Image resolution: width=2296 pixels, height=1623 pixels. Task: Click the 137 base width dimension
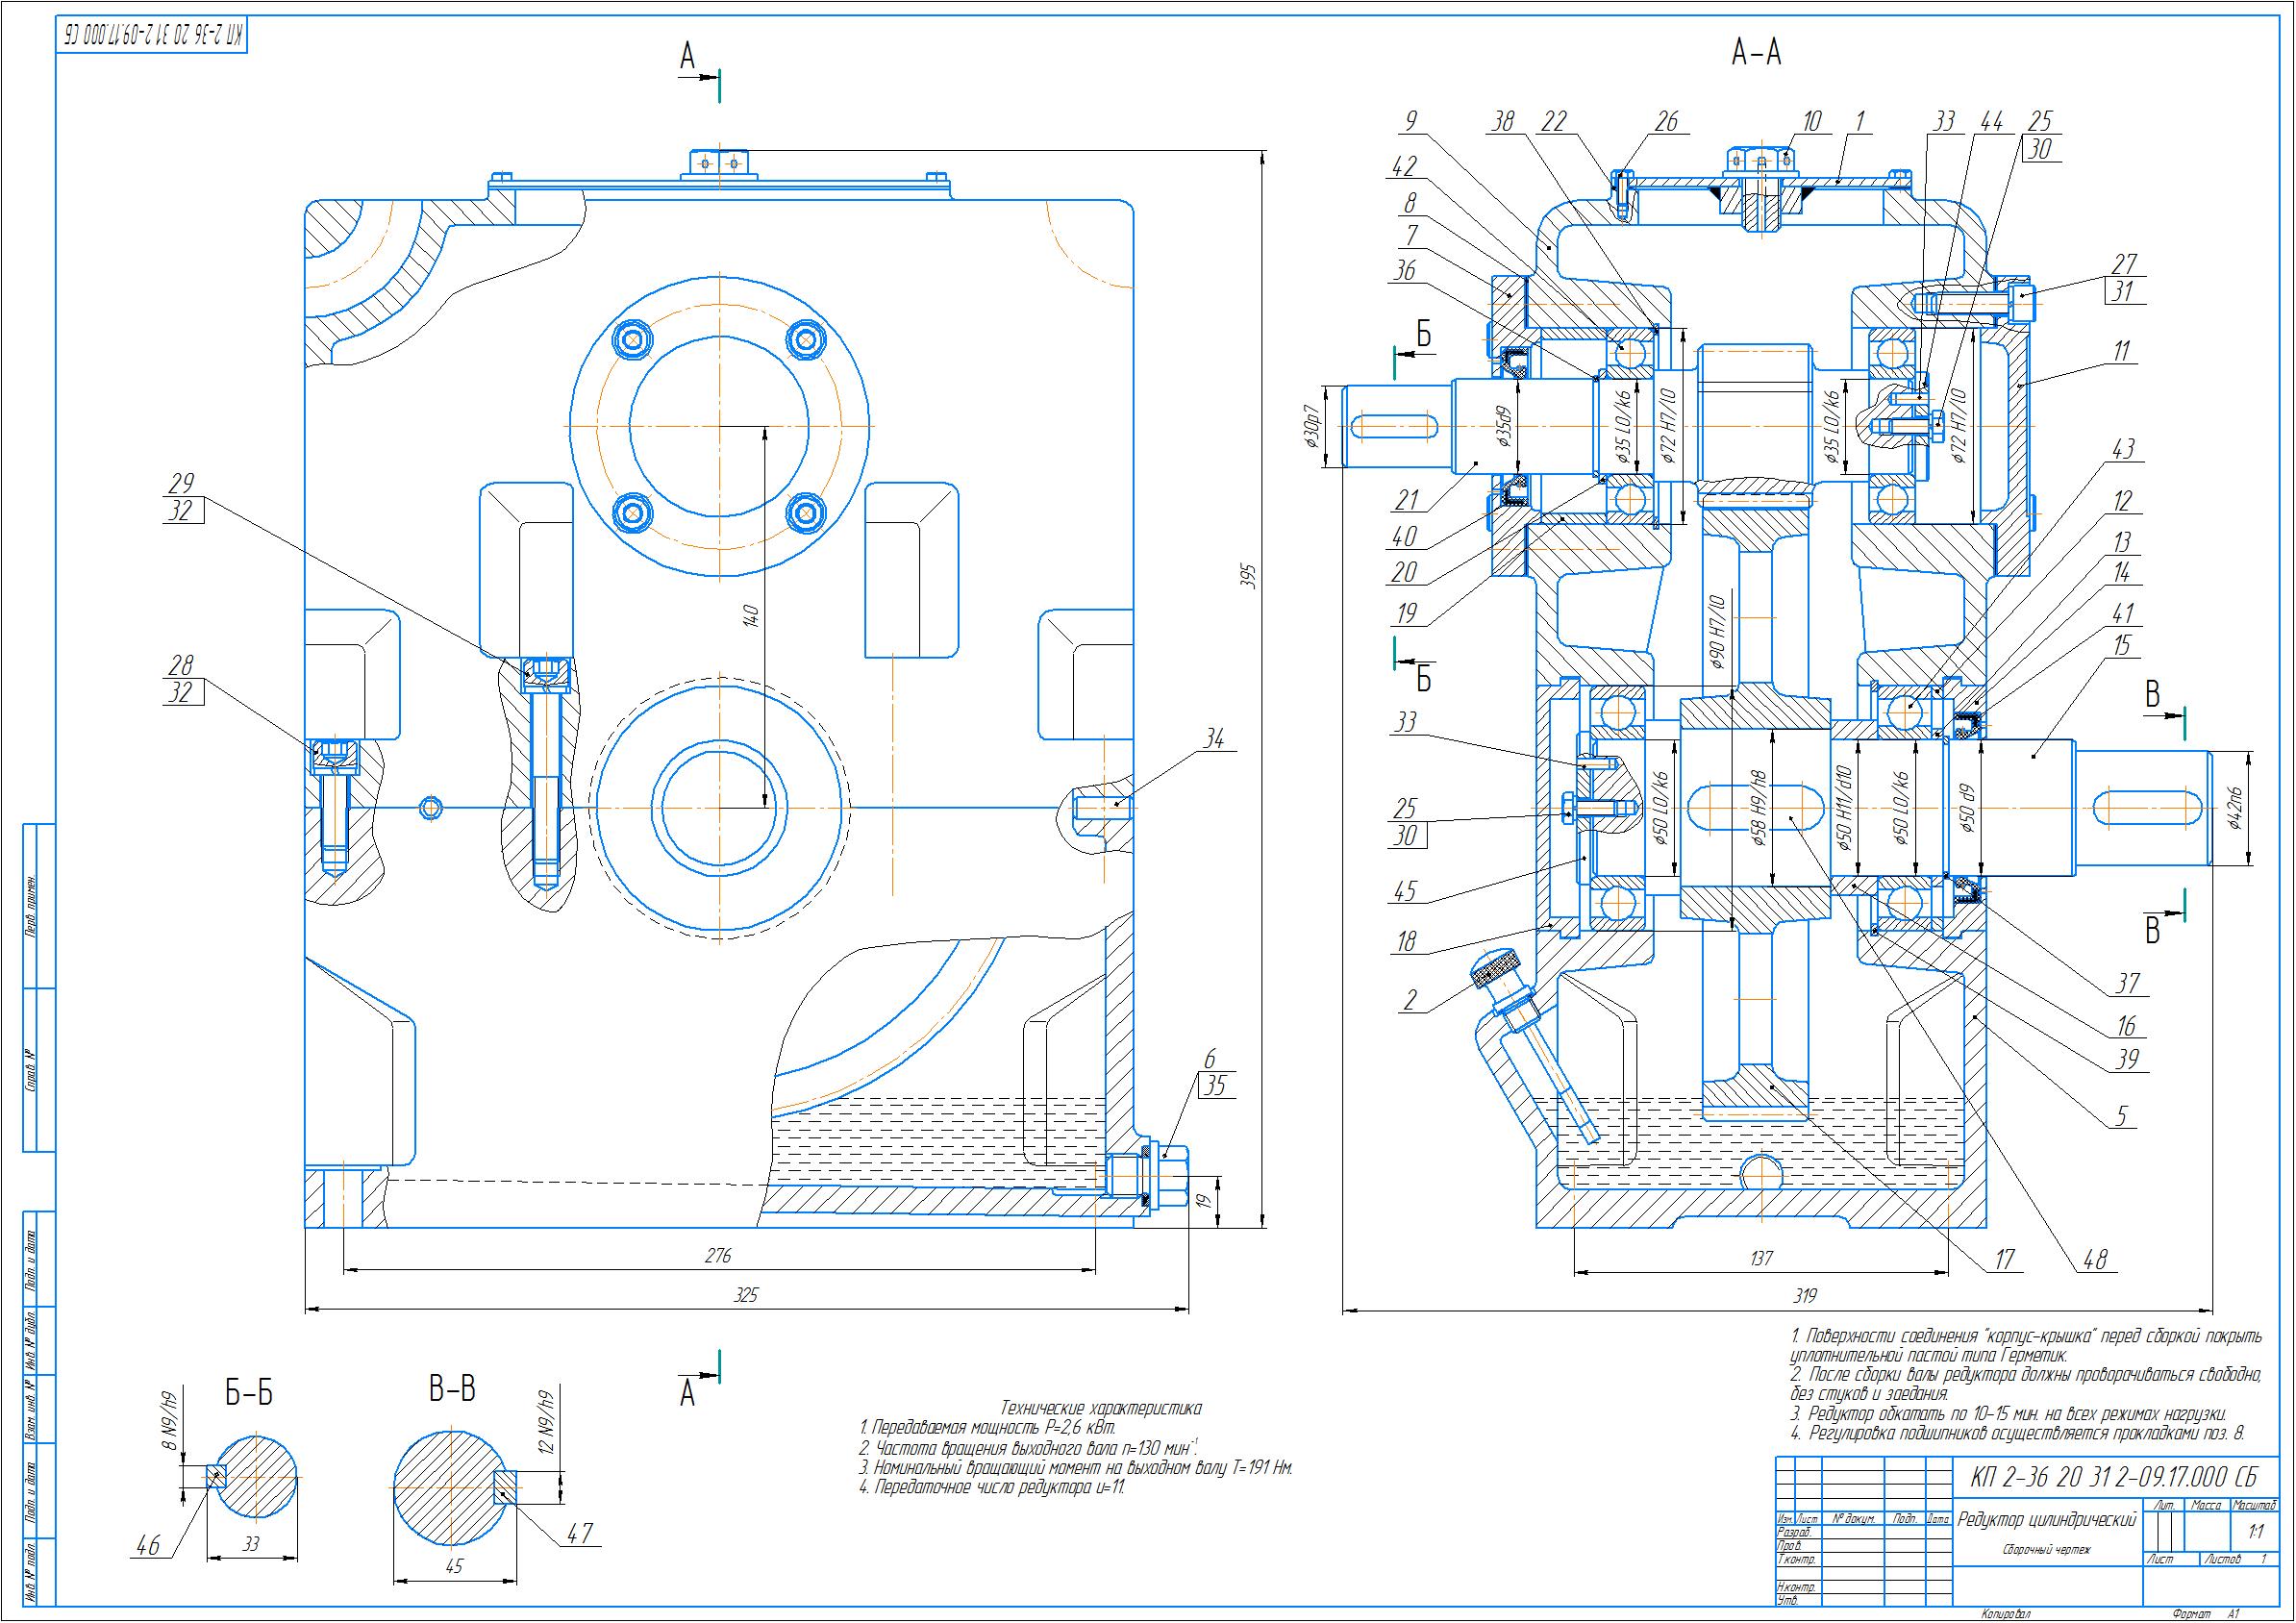(1761, 1259)
